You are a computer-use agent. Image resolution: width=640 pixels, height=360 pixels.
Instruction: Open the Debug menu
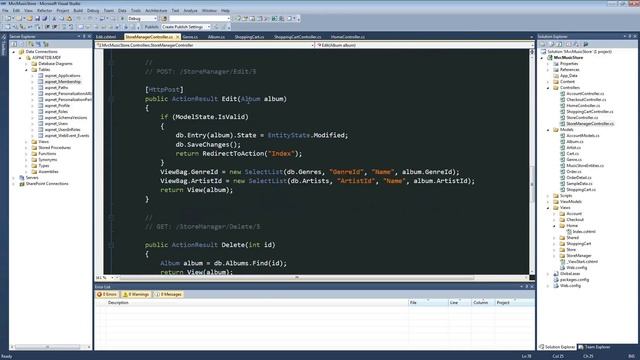[x=93, y=11]
